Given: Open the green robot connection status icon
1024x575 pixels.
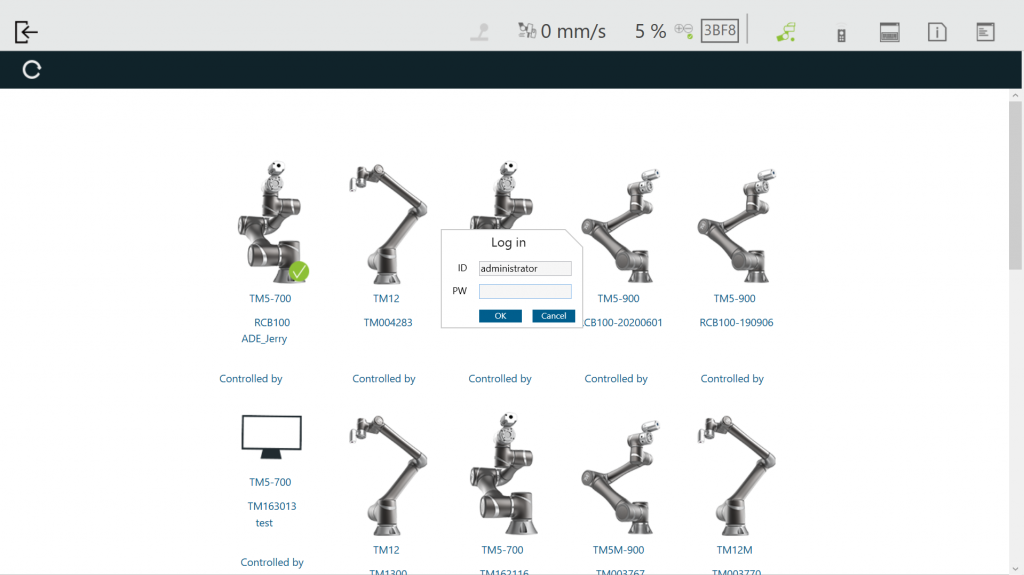Looking at the screenshot, I should pyautogui.click(x=786, y=32).
